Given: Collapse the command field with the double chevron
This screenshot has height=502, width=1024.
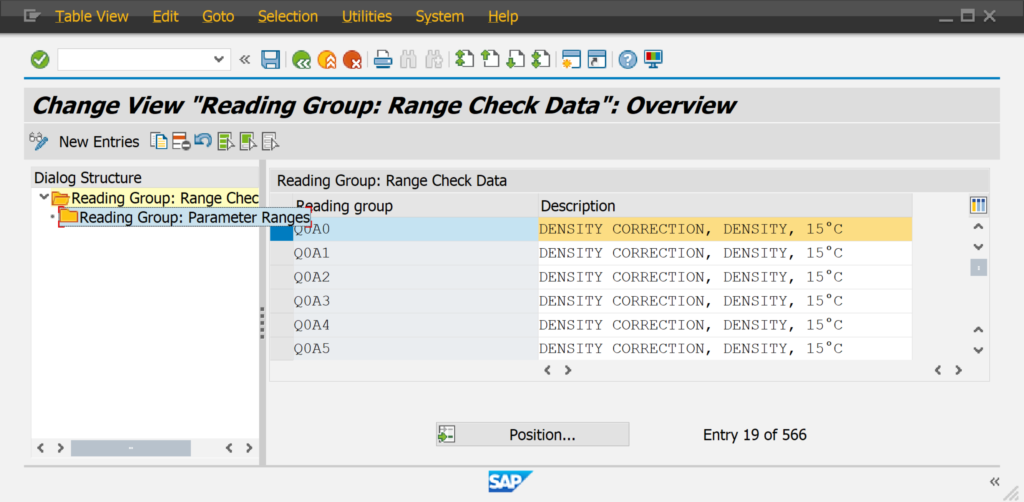Looking at the screenshot, I should pyautogui.click(x=244, y=60).
